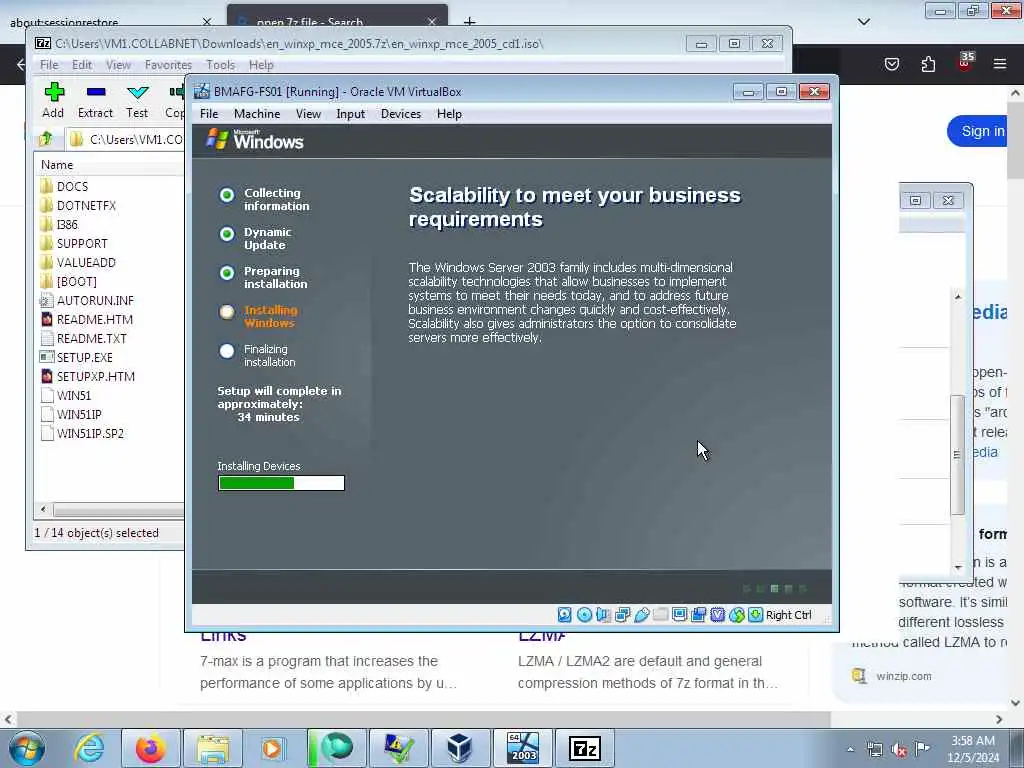Click browser vertical scrollbar down arrow
The height and width of the screenshot is (768, 1024).
tap(1016, 703)
